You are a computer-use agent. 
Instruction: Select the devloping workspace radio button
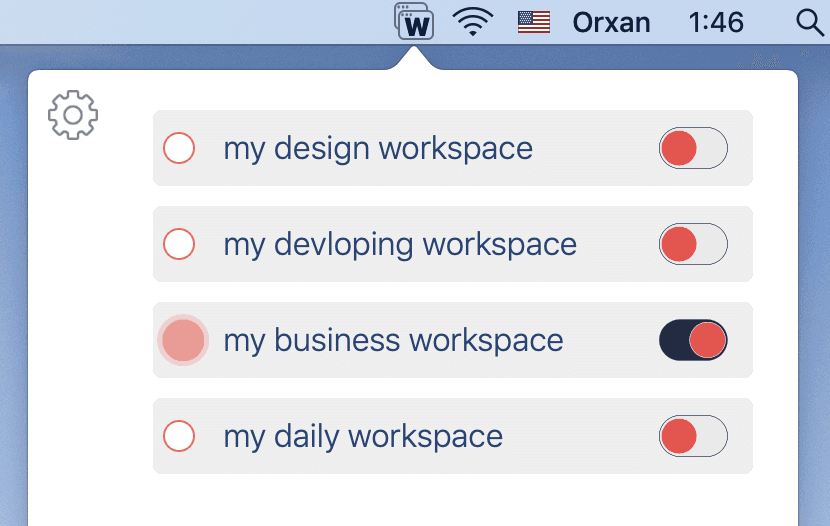point(179,244)
